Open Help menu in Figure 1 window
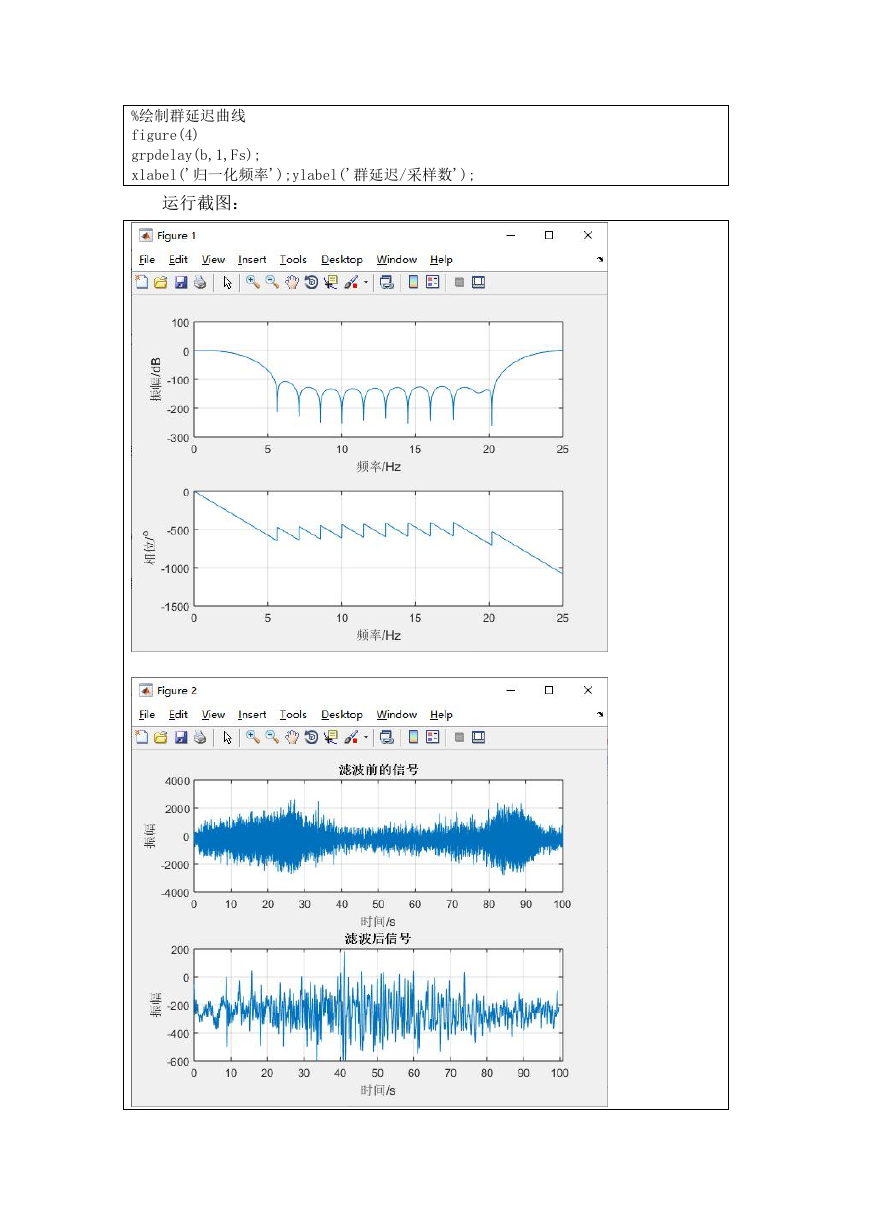Viewport: 869px width, 1228px height. click(x=441, y=260)
